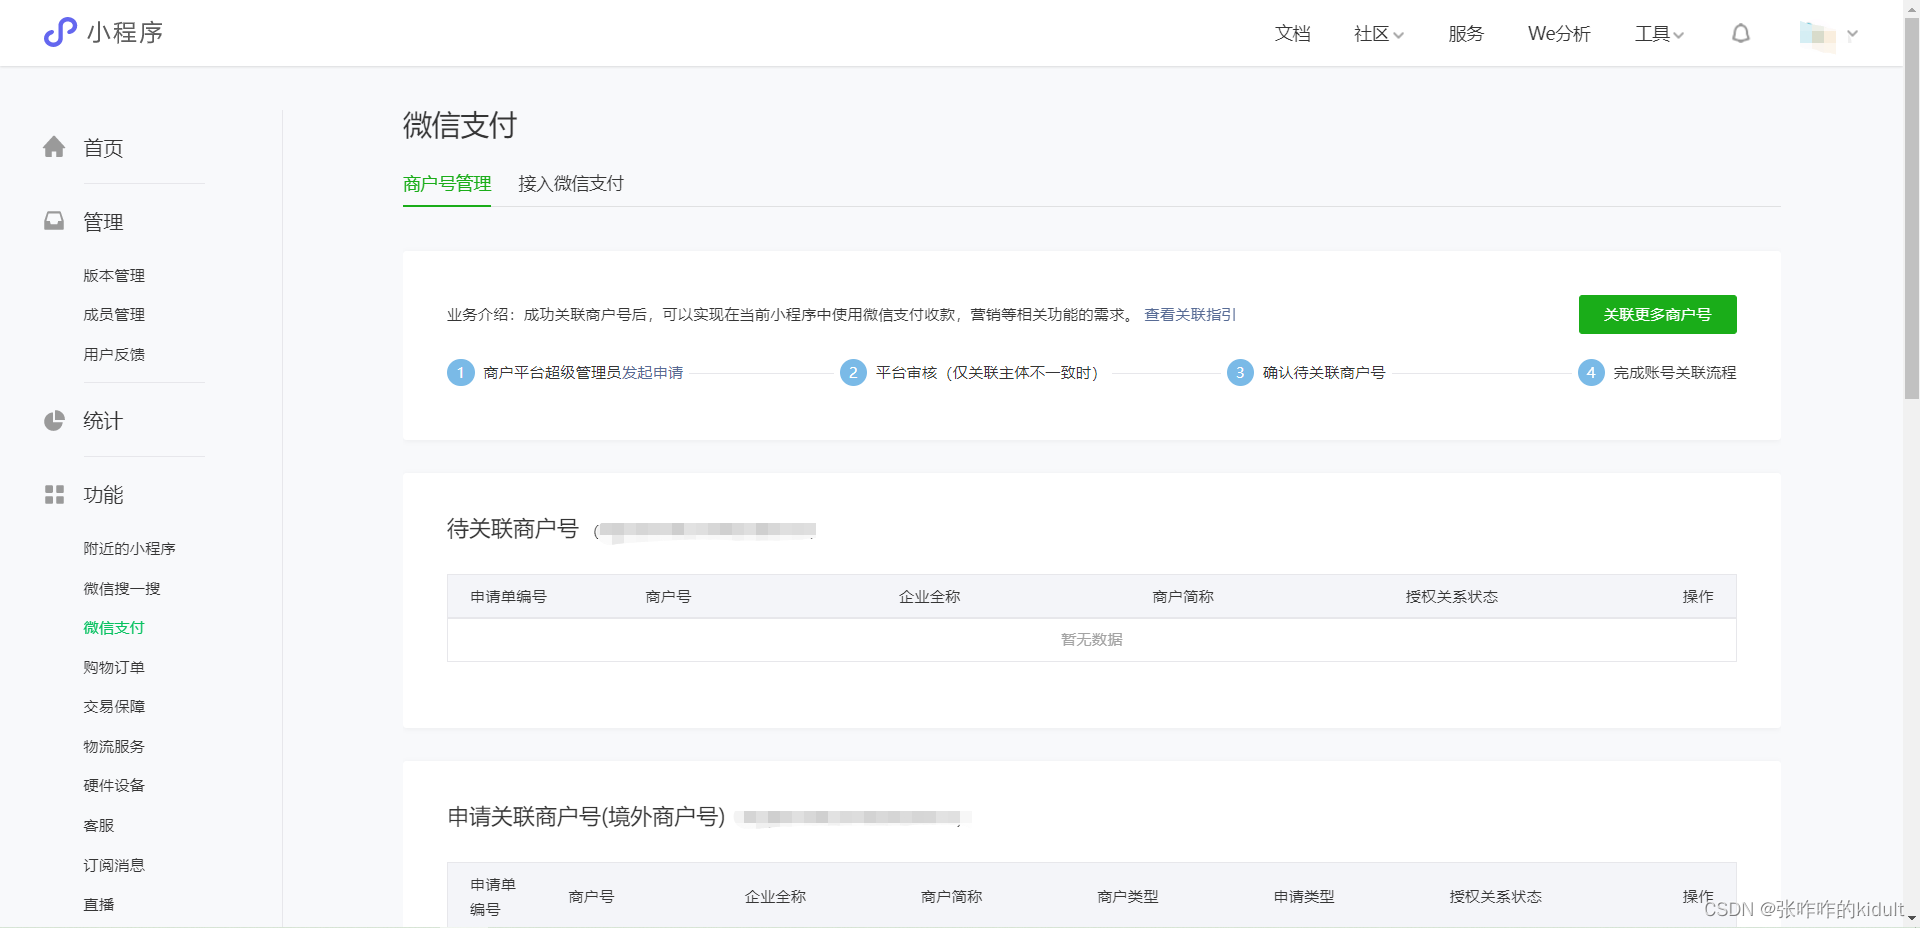
Task: Switch to 商户号管理 tab
Action: tap(447, 184)
